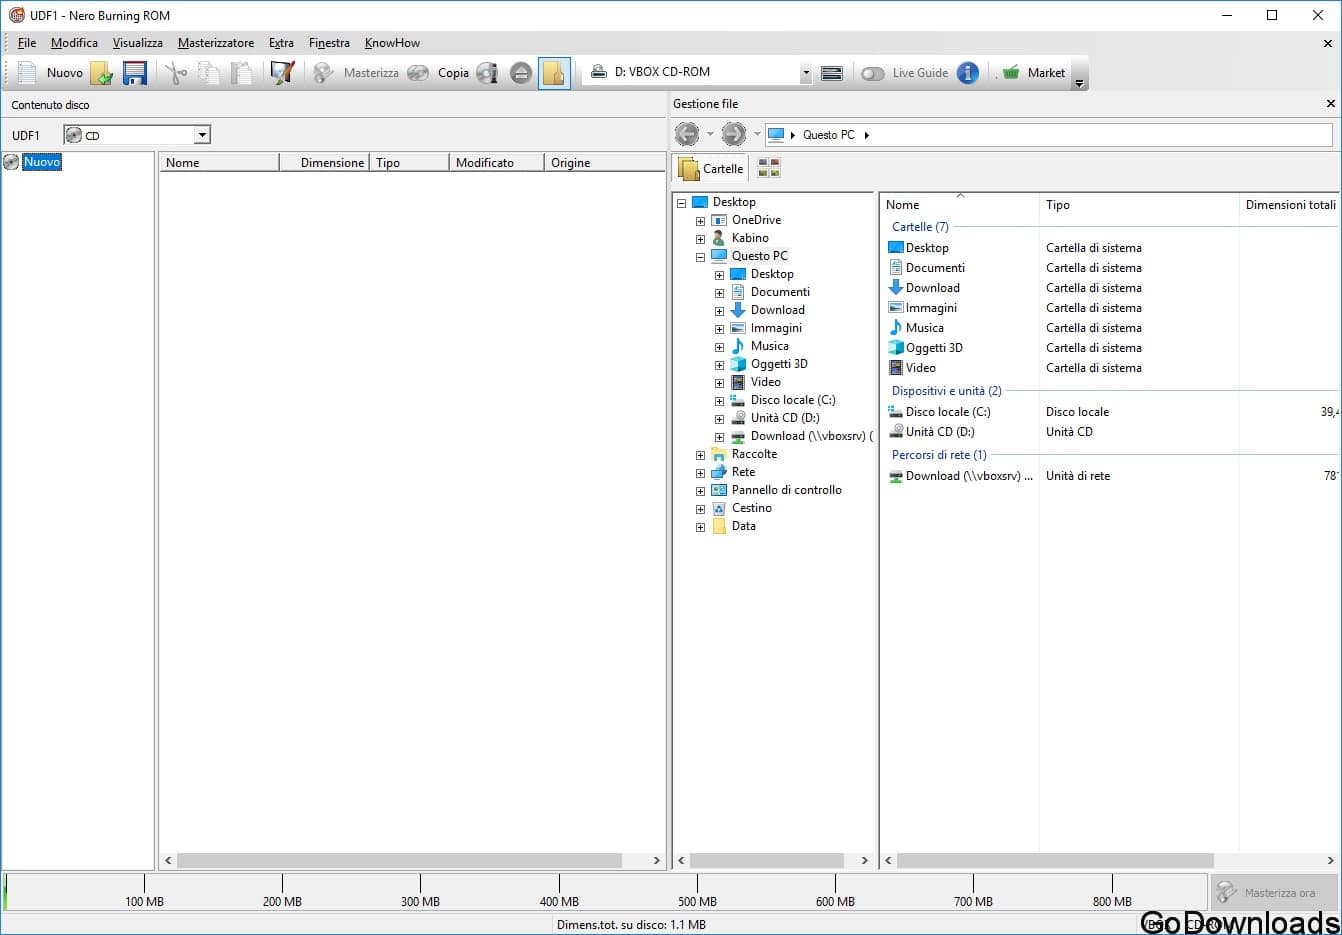Select Video in the file list
The width and height of the screenshot is (1342, 935).
tap(920, 368)
